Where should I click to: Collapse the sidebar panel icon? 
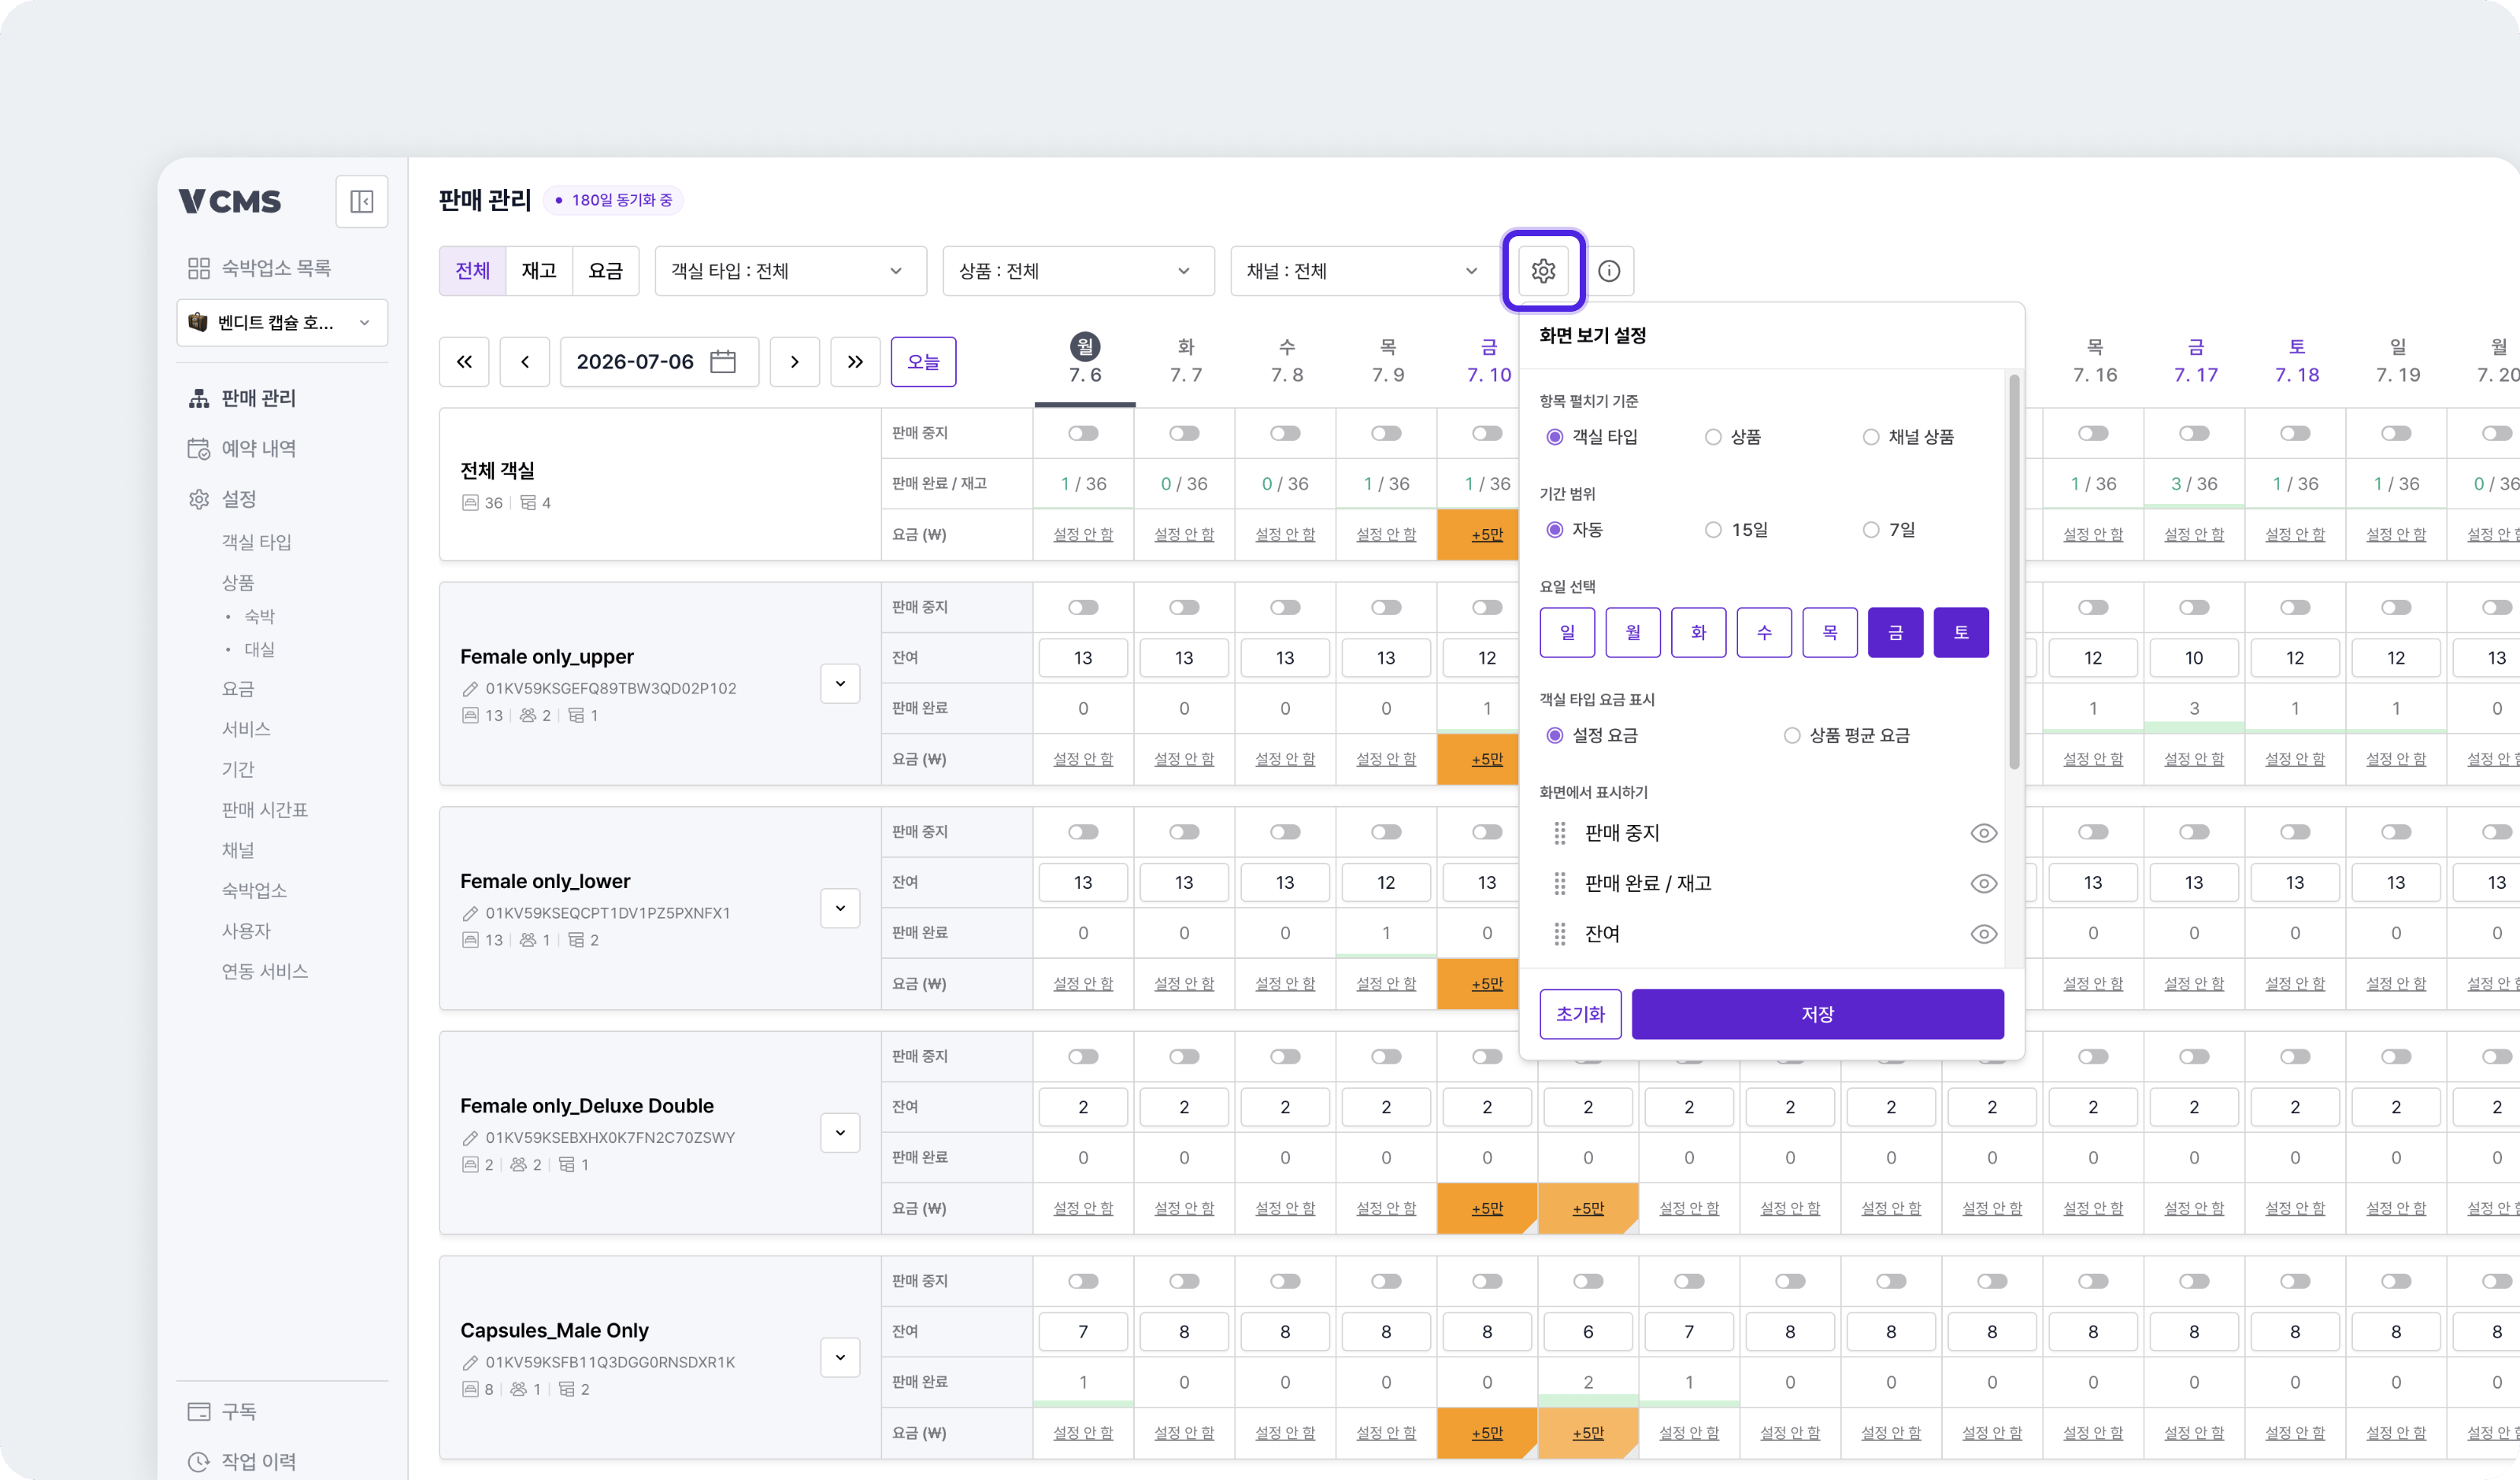click(361, 201)
